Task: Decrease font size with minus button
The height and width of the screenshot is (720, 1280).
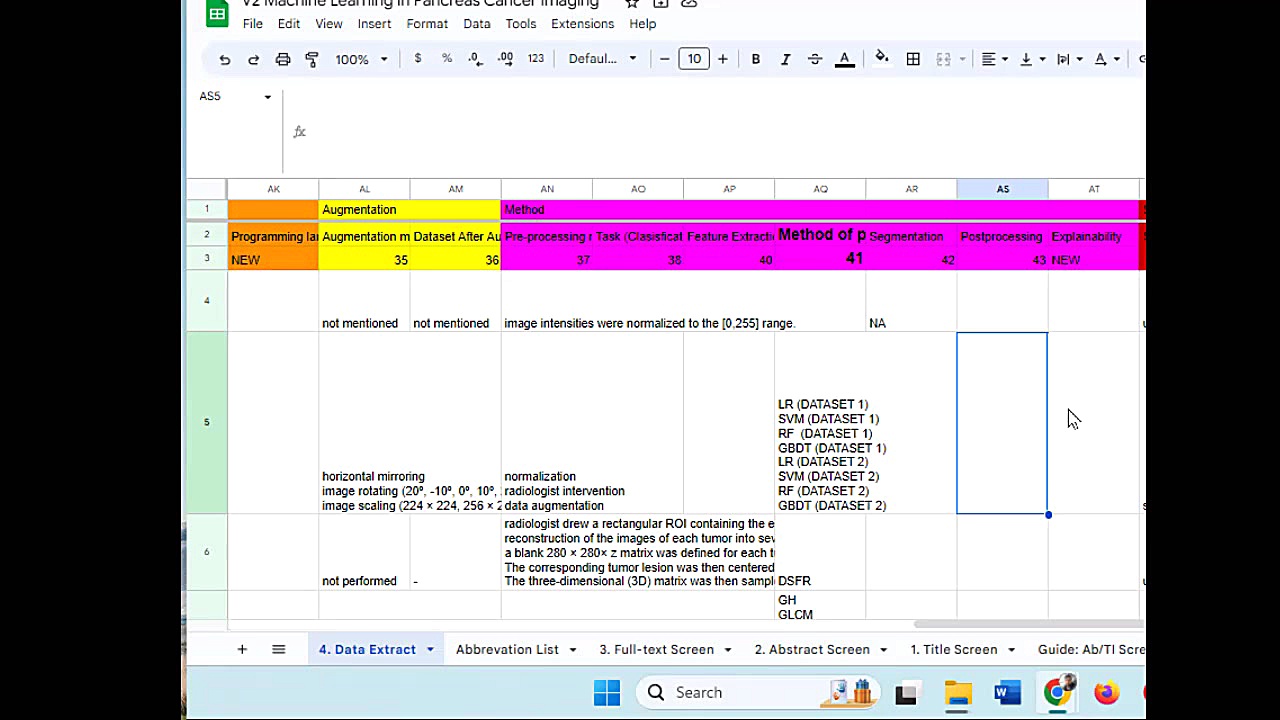Action: coord(664,59)
